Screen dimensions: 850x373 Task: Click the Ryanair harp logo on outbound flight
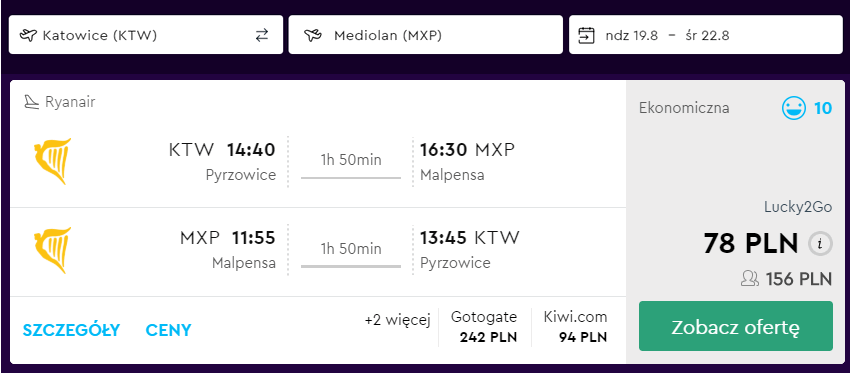(52, 161)
